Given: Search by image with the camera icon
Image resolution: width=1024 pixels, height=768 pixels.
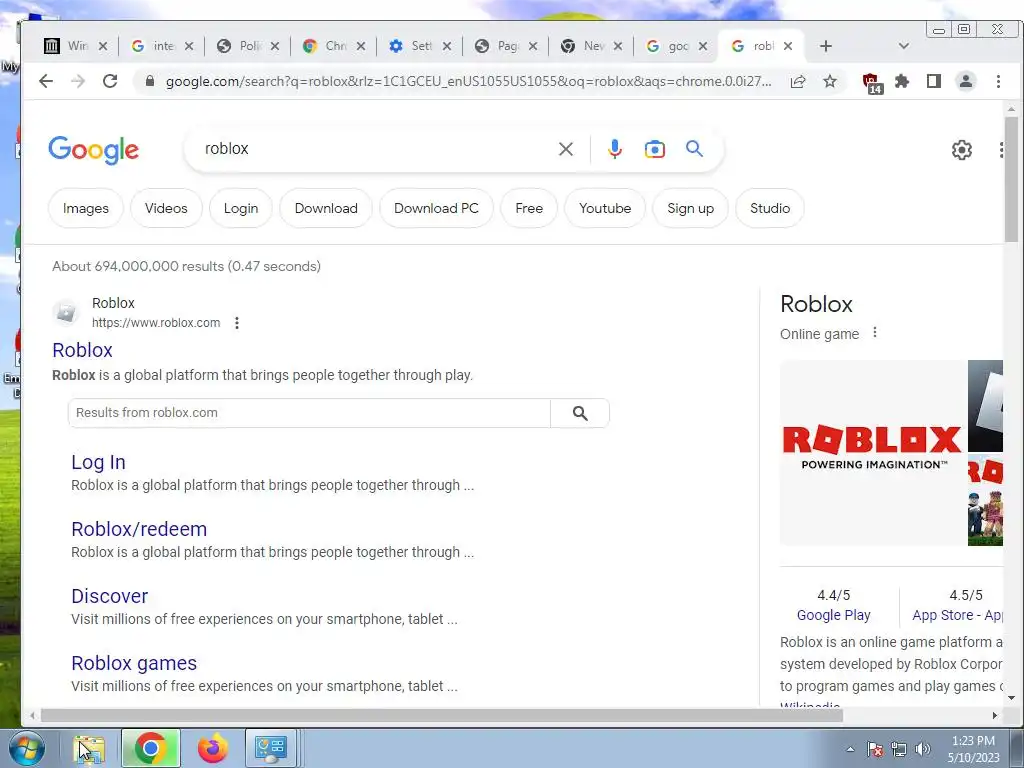Looking at the screenshot, I should [654, 149].
